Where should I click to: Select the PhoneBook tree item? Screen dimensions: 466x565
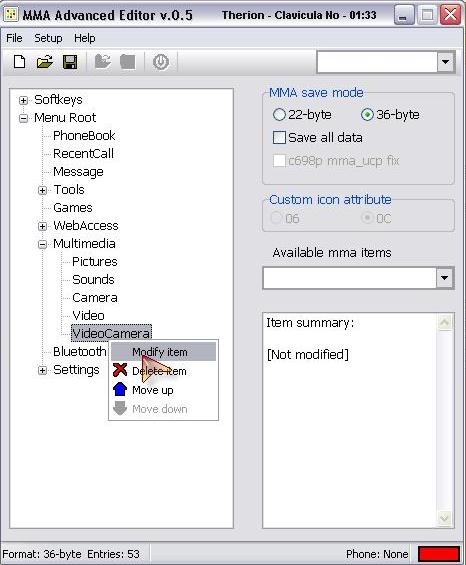tap(84, 135)
